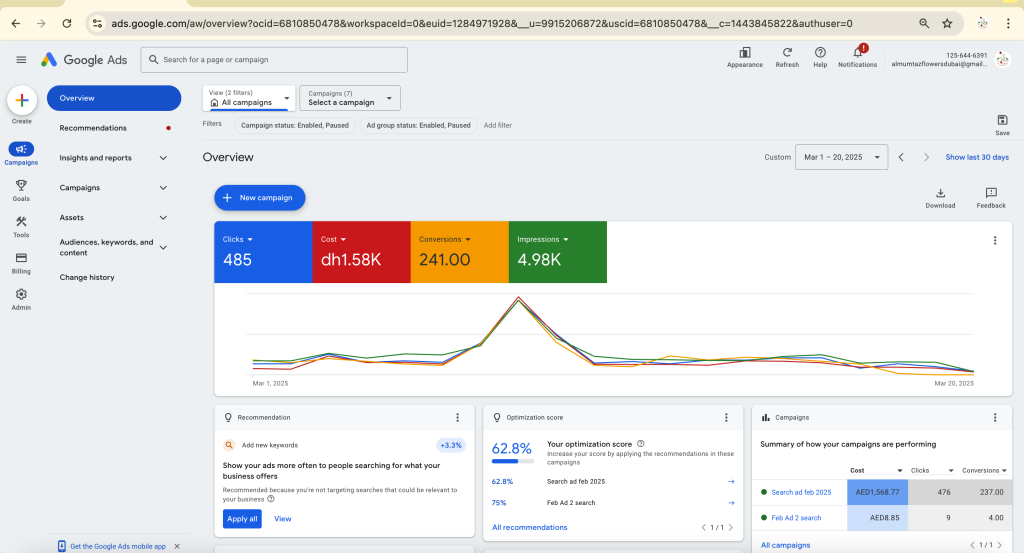Open the Cost metric dropdown on red tile
Screen dimensions: 1024x553
coord(334,240)
